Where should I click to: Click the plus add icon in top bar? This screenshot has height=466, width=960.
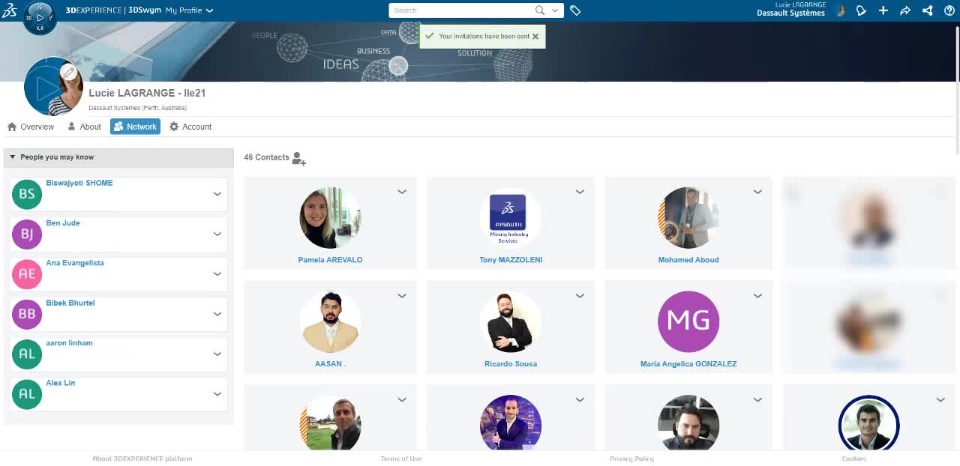(883, 10)
